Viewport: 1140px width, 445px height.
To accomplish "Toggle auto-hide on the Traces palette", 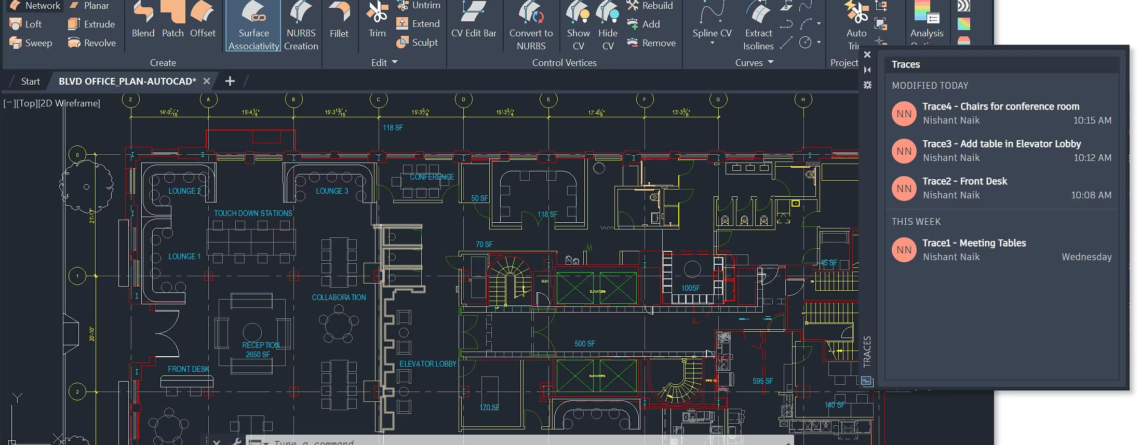I will [867, 71].
